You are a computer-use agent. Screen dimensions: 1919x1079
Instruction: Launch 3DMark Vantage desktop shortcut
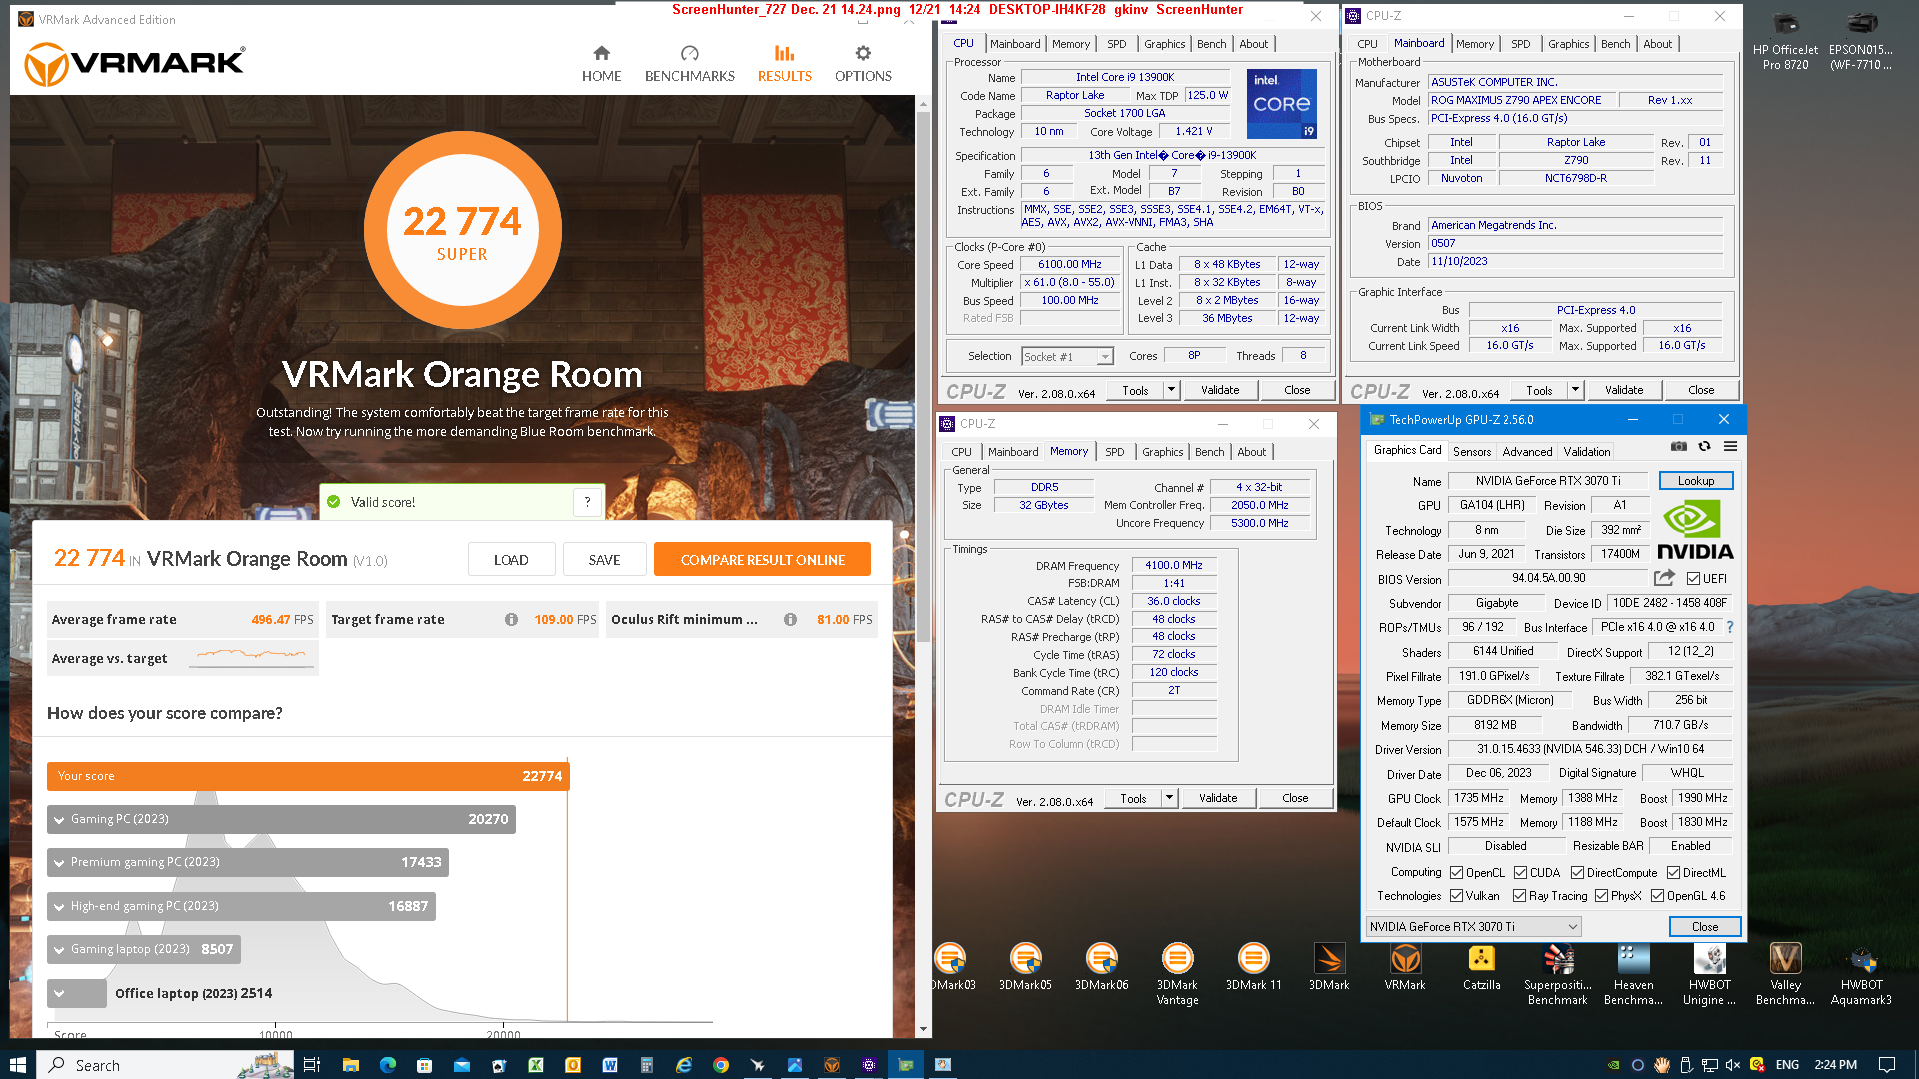[x=1177, y=974]
